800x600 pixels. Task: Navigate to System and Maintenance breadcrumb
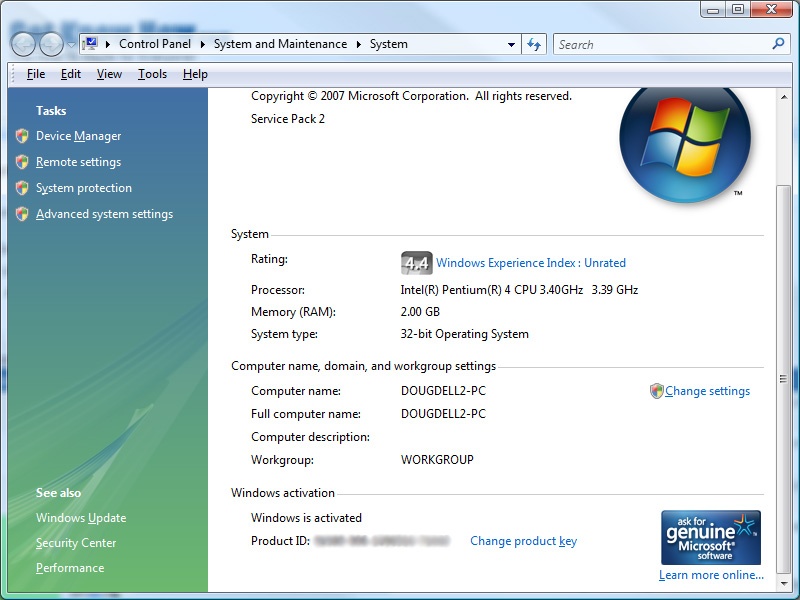point(280,44)
